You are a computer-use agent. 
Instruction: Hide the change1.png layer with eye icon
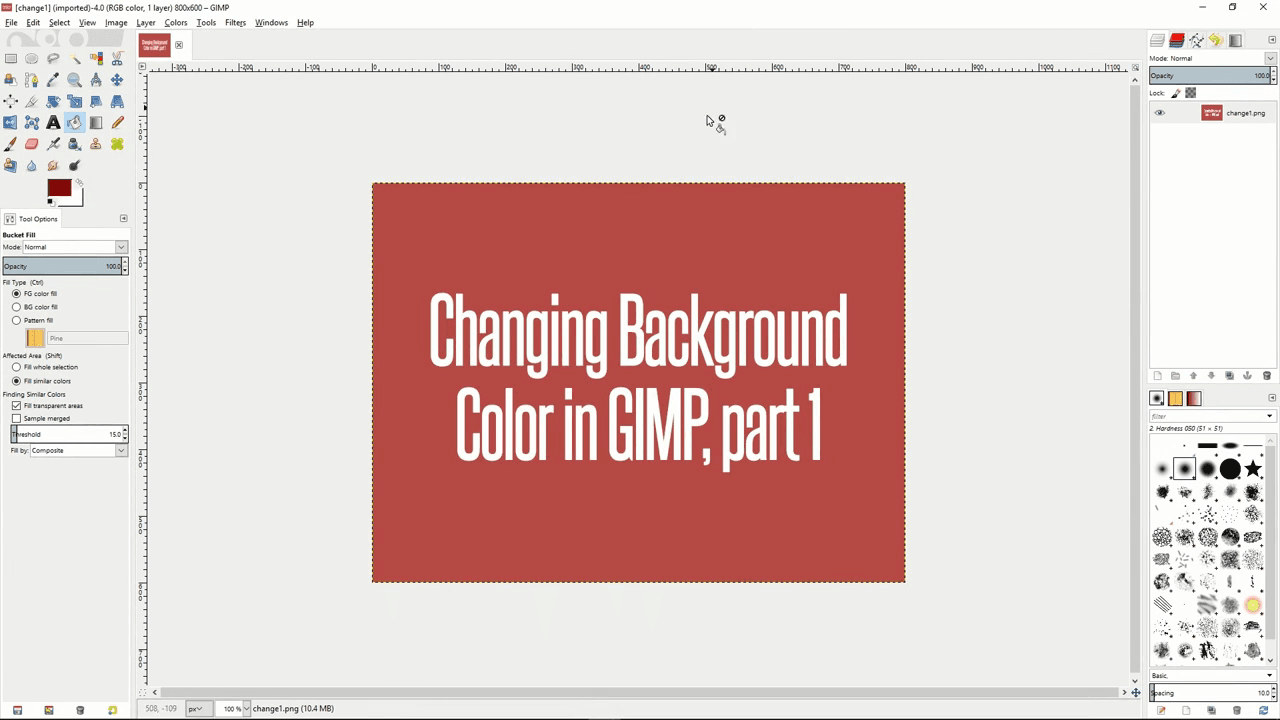(x=1160, y=113)
